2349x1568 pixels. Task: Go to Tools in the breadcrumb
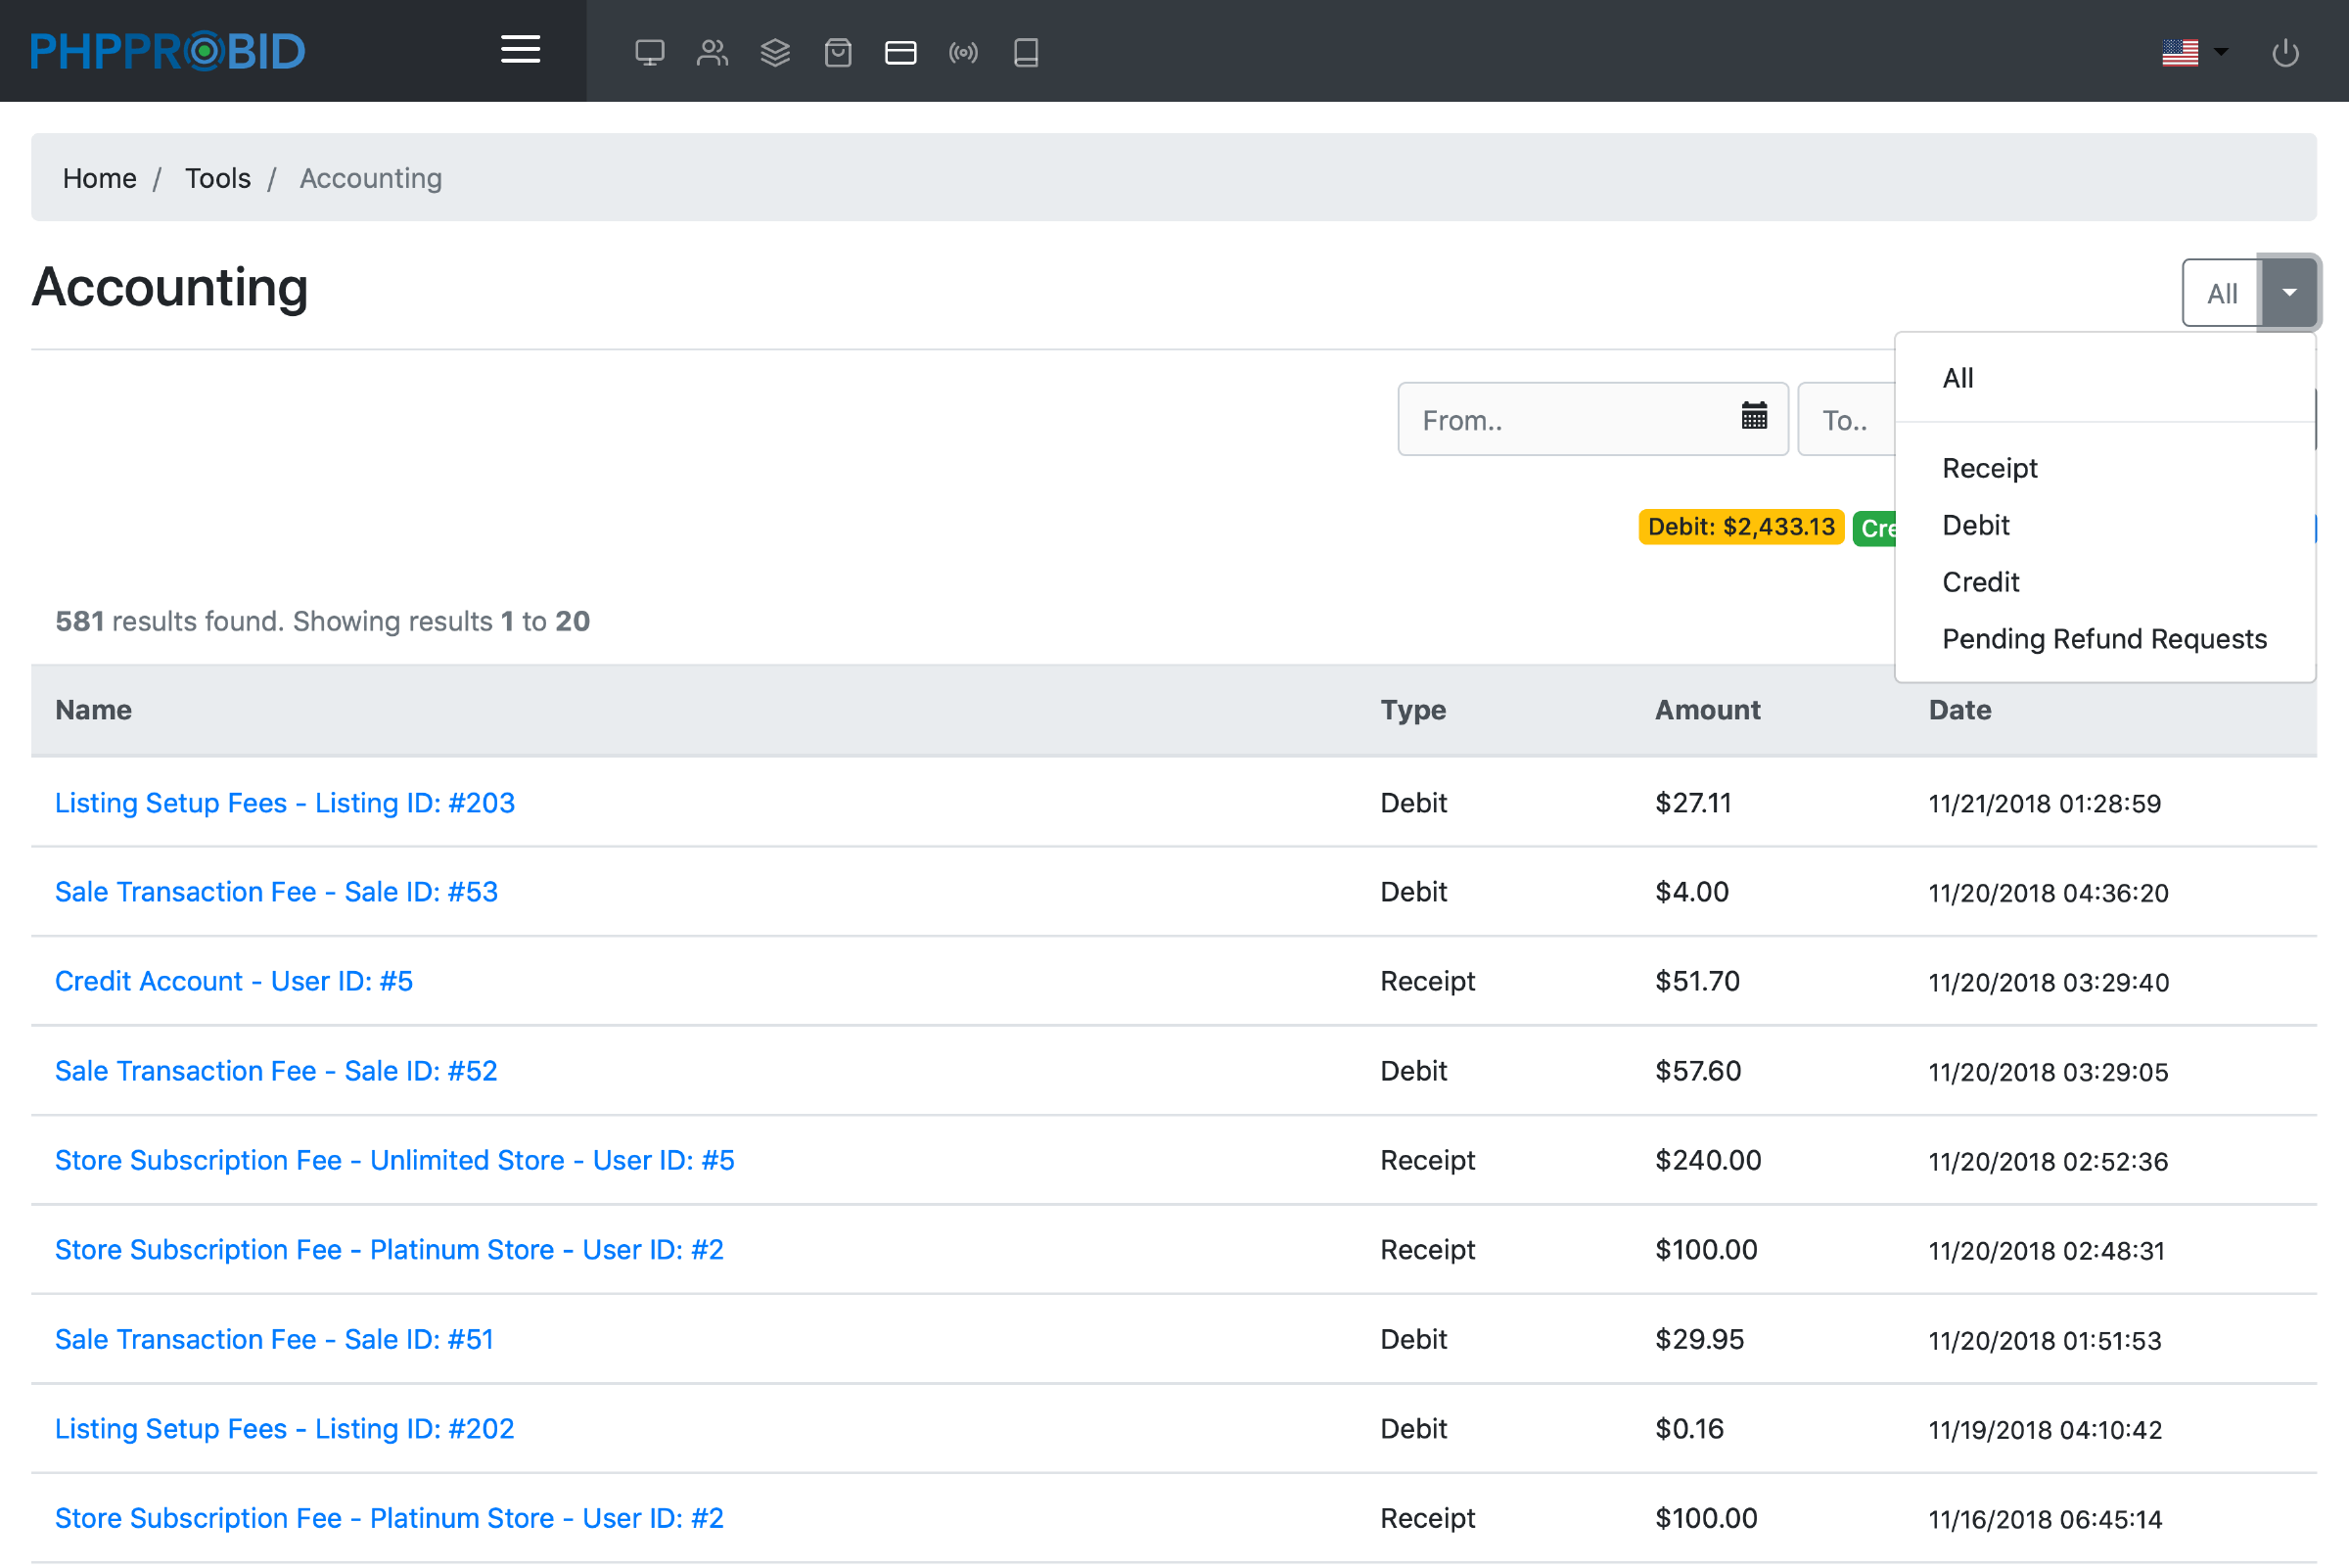(217, 178)
